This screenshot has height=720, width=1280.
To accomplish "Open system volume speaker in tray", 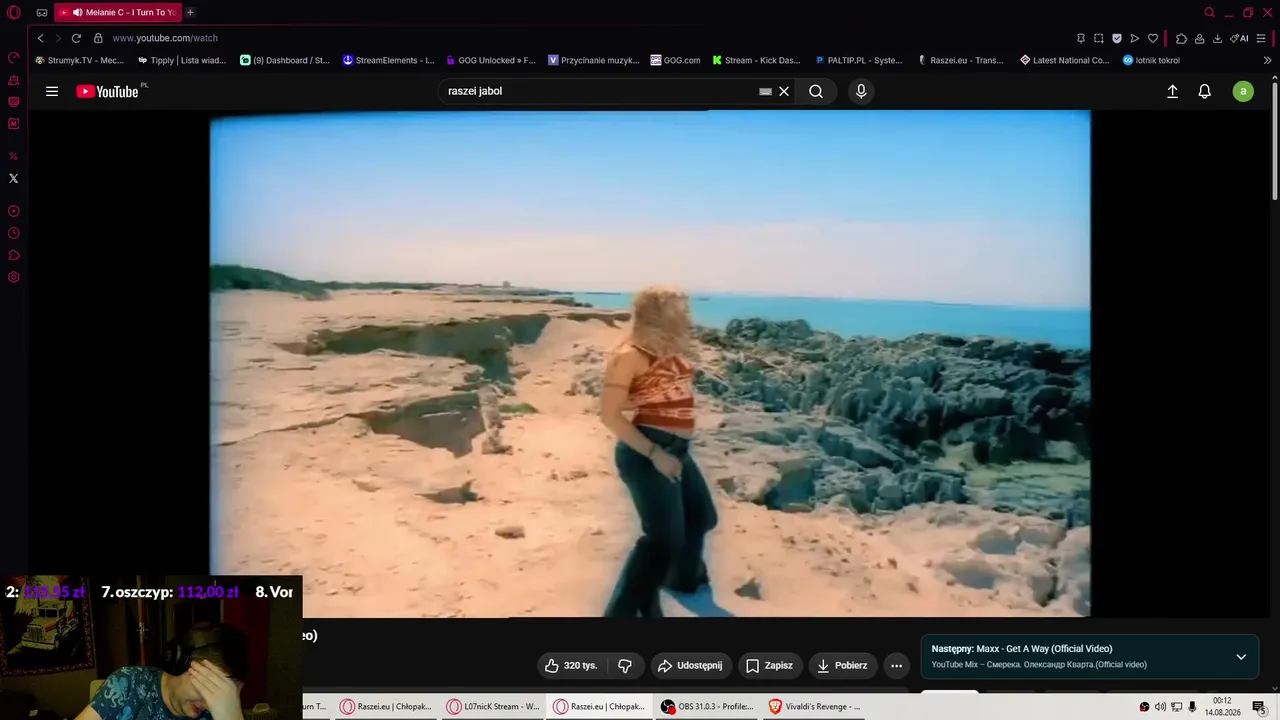I will coord(1160,707).
